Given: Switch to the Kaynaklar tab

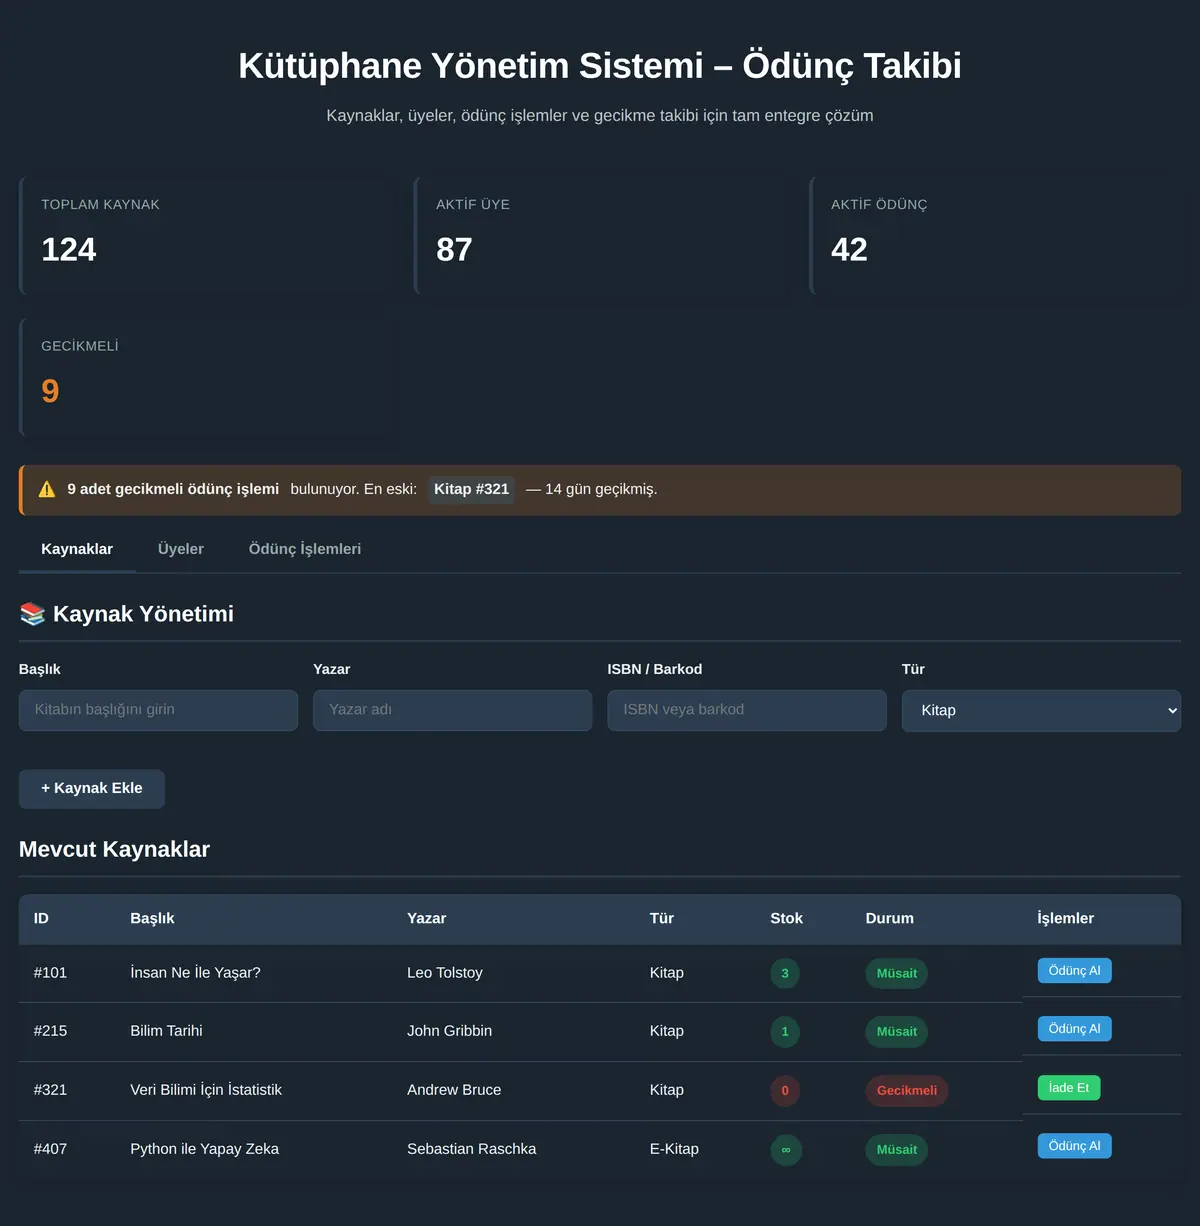Looking at the screenshot, I should (x=77, y=549).
